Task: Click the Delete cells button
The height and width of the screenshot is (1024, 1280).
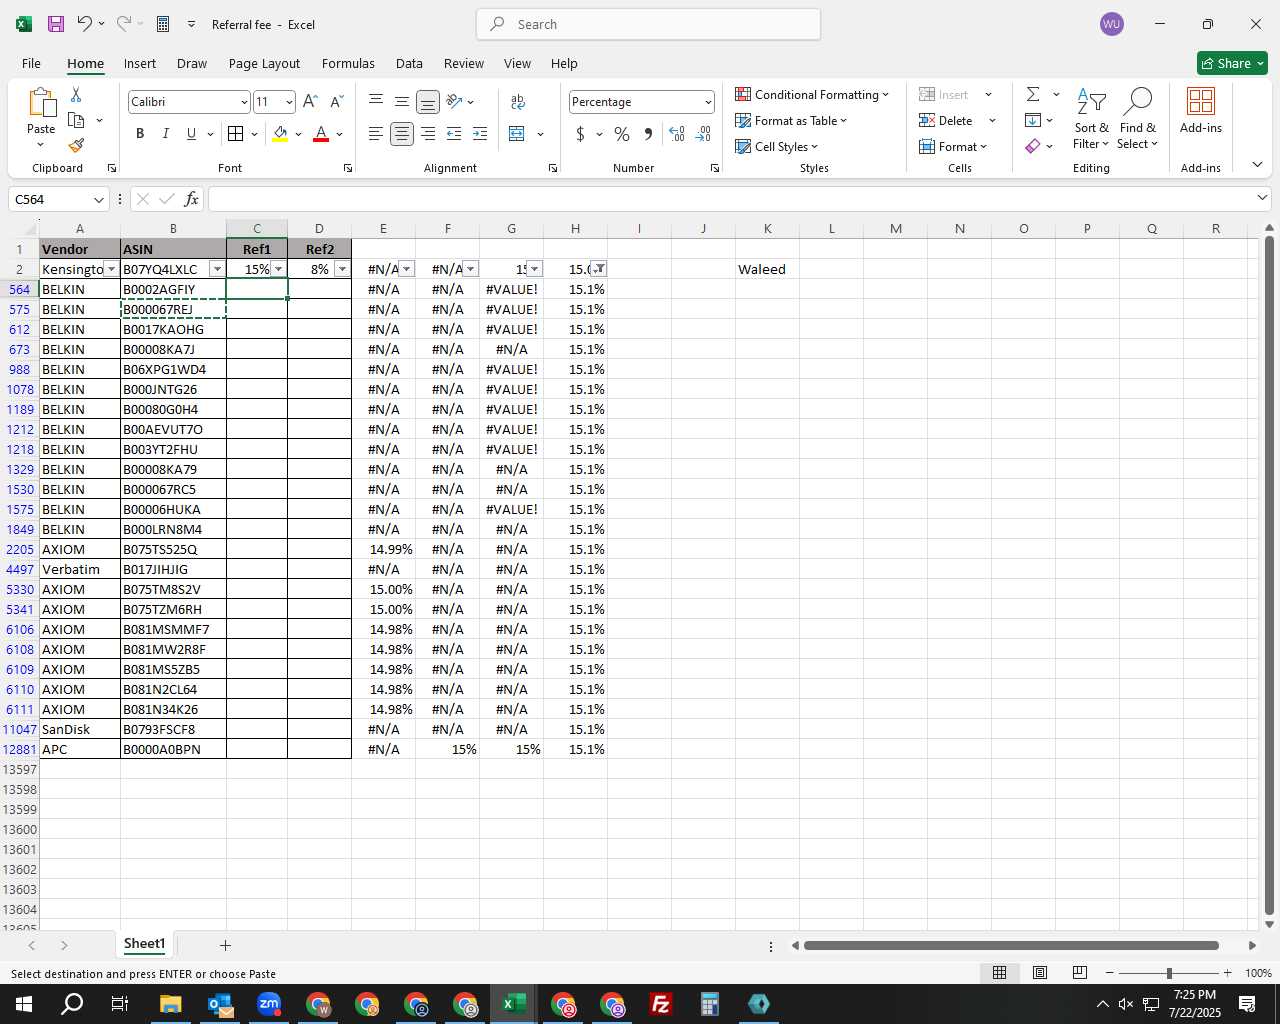Action: 946,120
